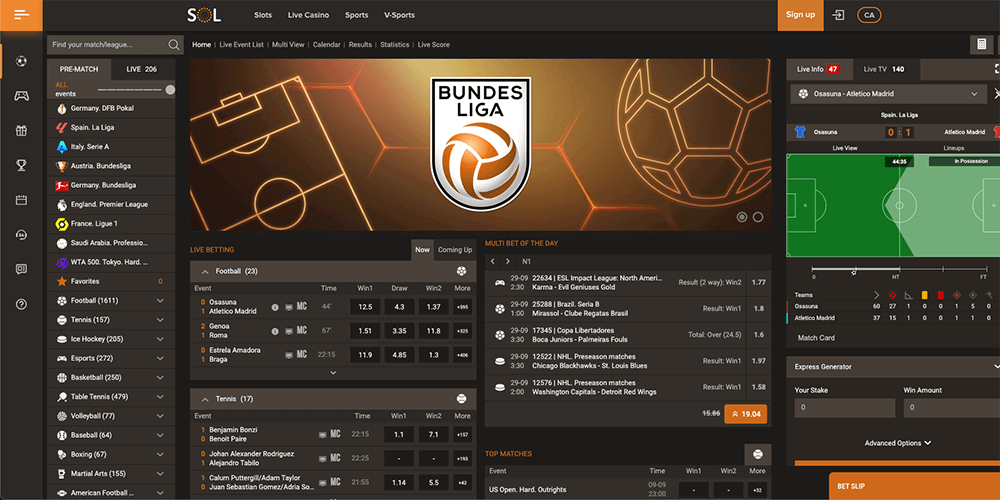Select first banner carousel dot
Viewport: 1000px width, 500px height.
click(x=742, y=217)
